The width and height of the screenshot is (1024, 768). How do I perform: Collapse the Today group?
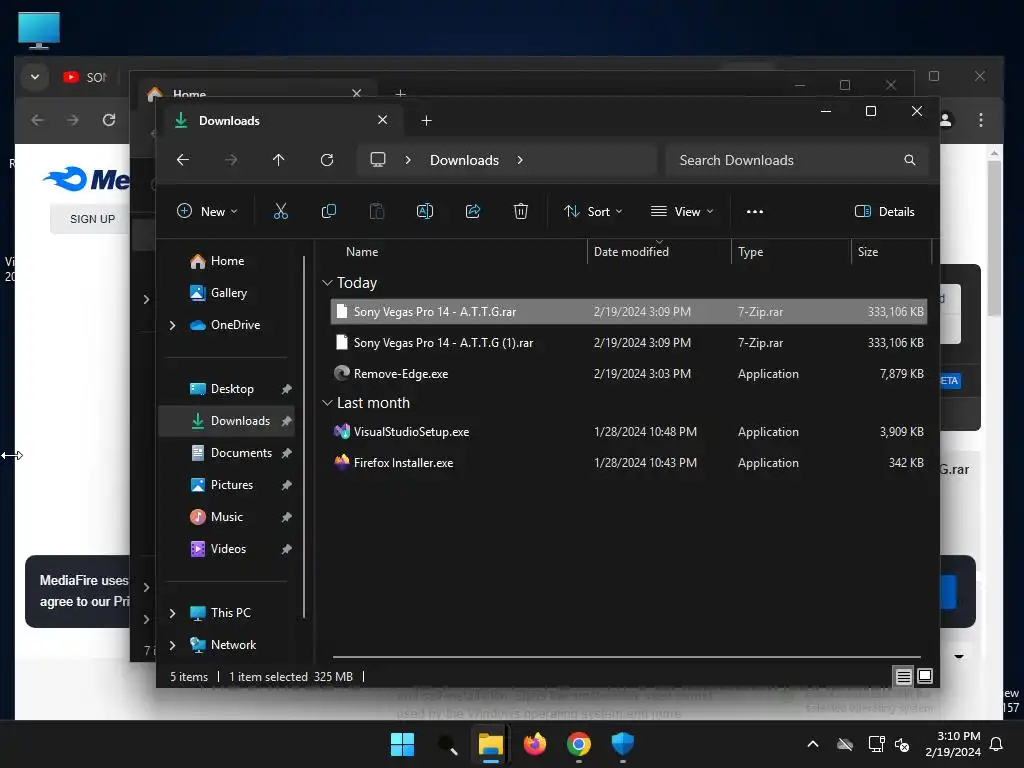point(327,283)
